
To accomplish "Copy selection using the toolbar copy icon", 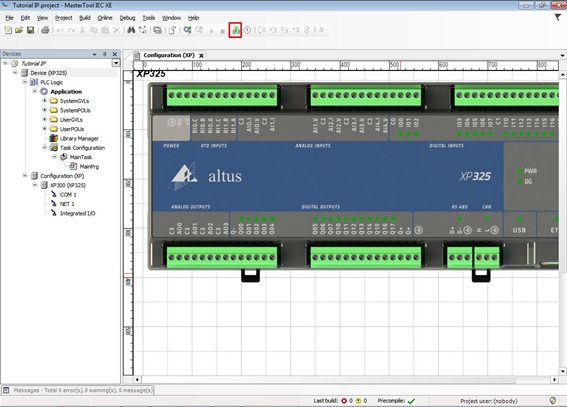I will [x=94, y=30].
